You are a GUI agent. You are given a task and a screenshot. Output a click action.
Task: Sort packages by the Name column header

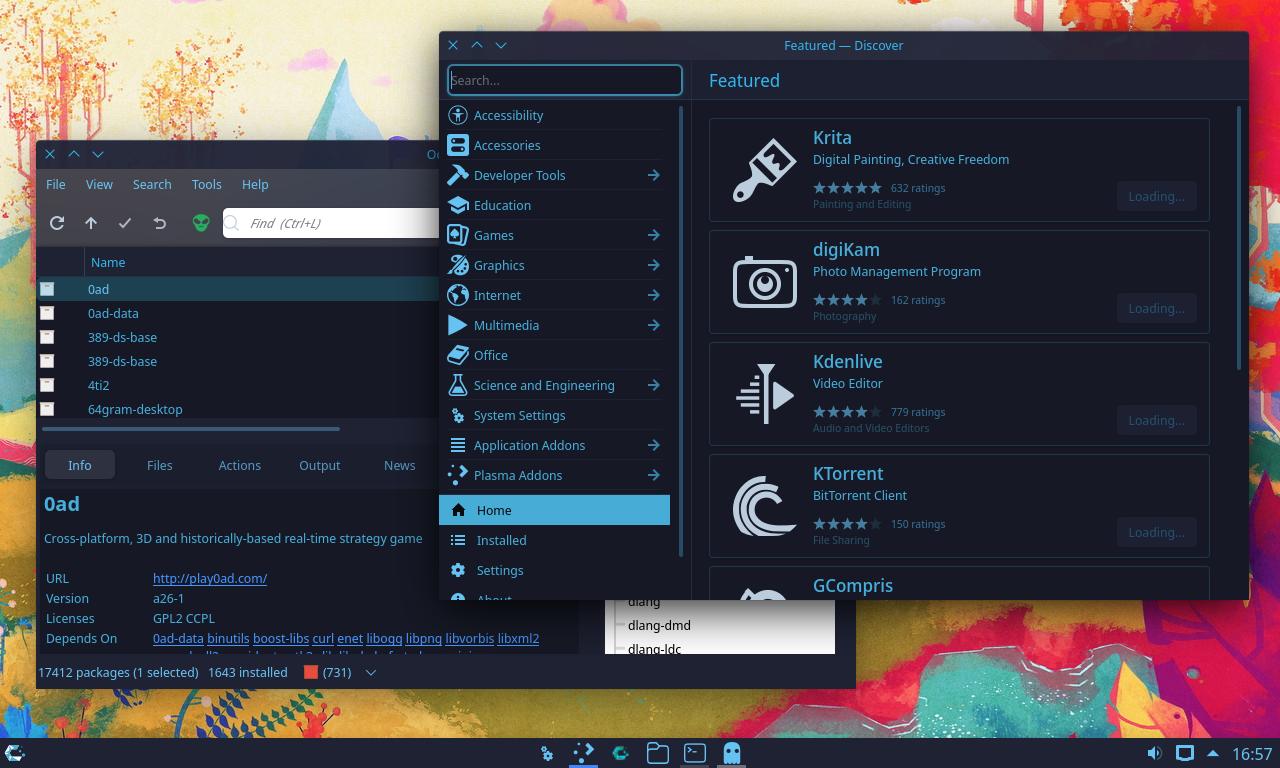108,262
